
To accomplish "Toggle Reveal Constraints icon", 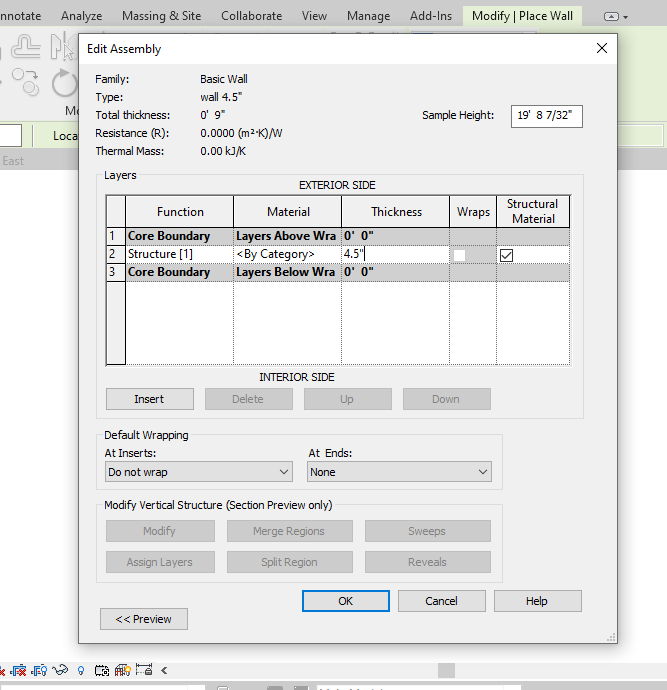I will click(144, 670).
